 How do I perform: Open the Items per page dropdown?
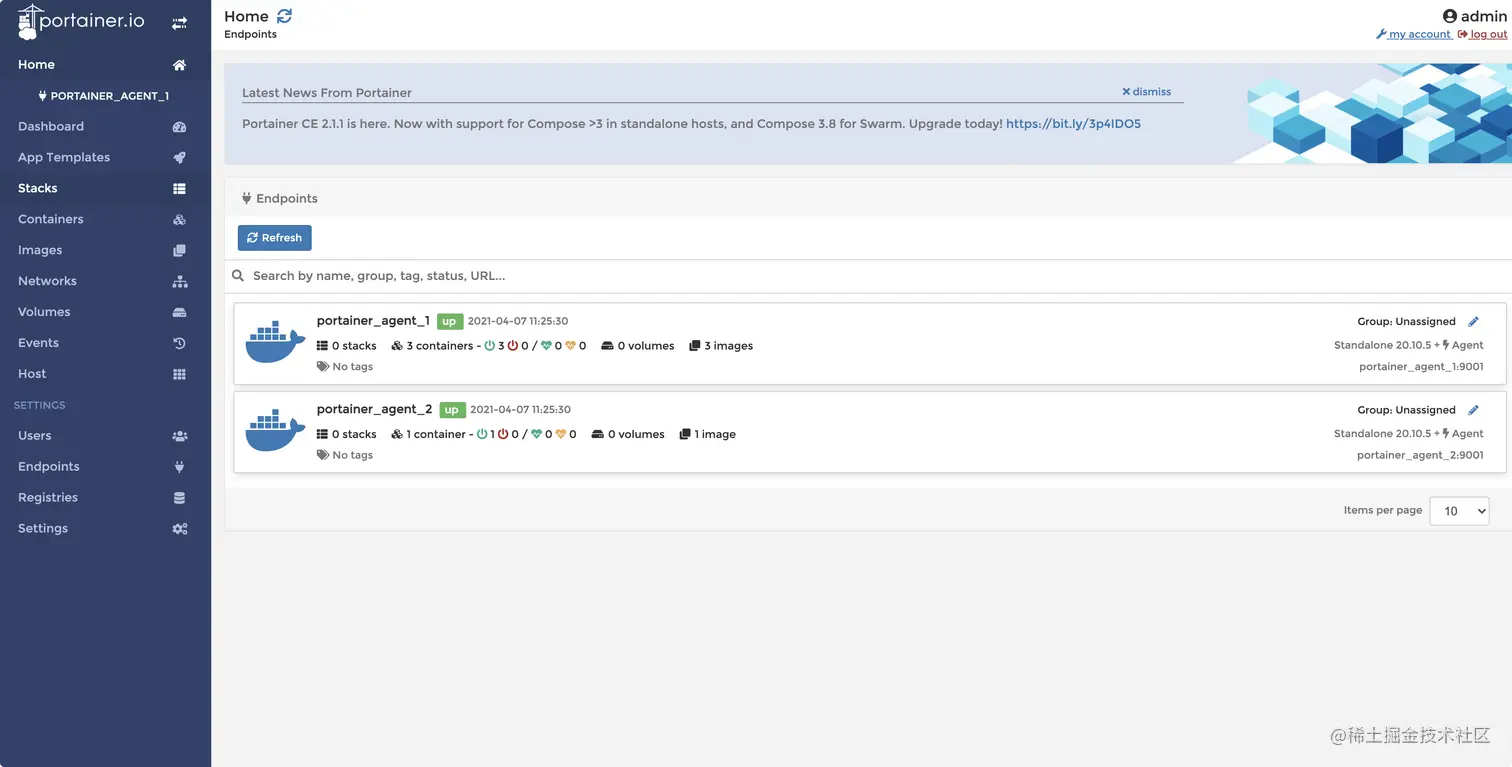coord(1459,511)
